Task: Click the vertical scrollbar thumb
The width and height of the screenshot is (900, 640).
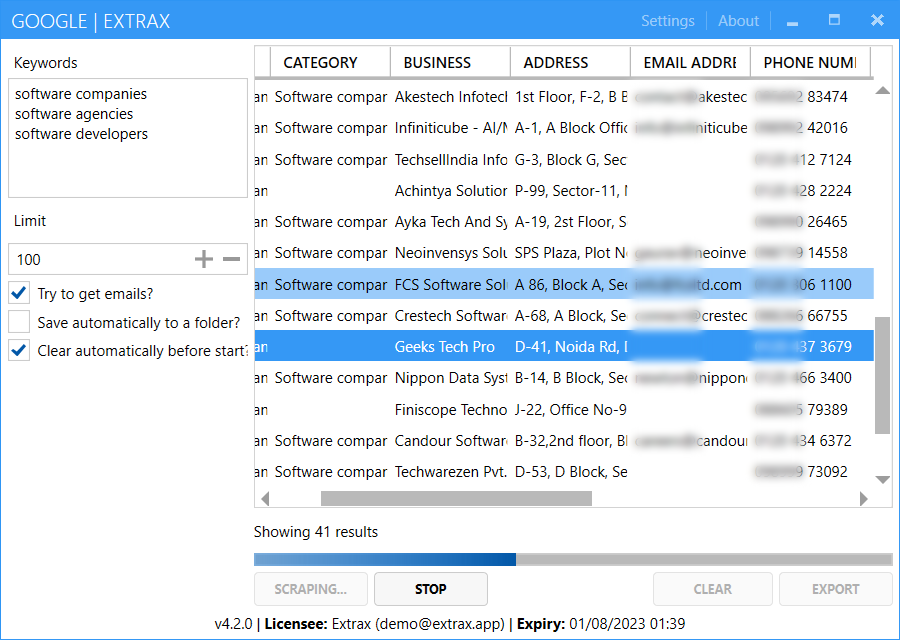Action: 882,375
